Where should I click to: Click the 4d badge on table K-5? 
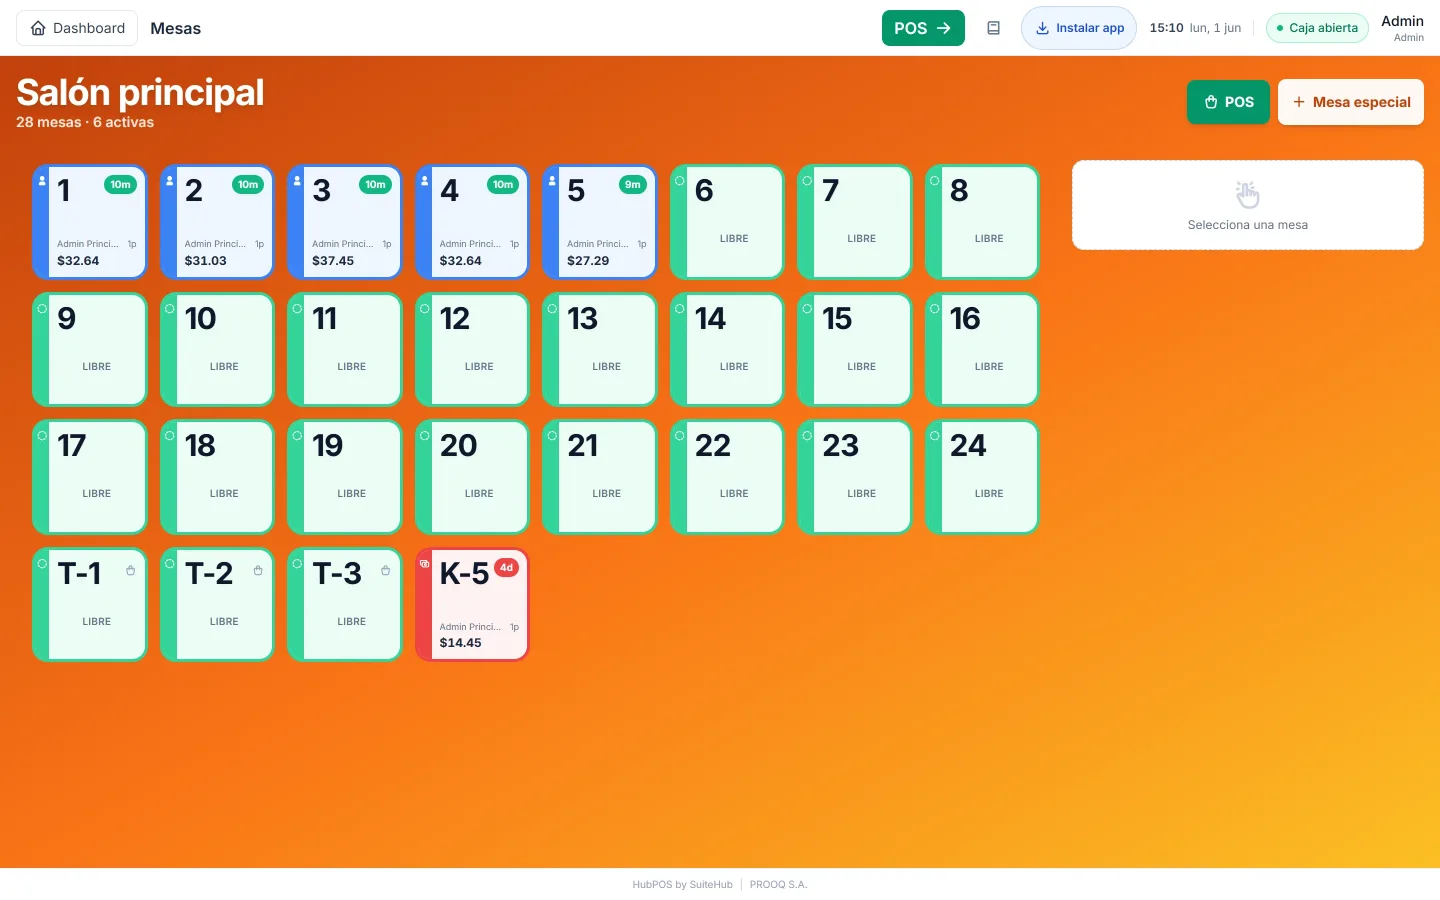506,568
